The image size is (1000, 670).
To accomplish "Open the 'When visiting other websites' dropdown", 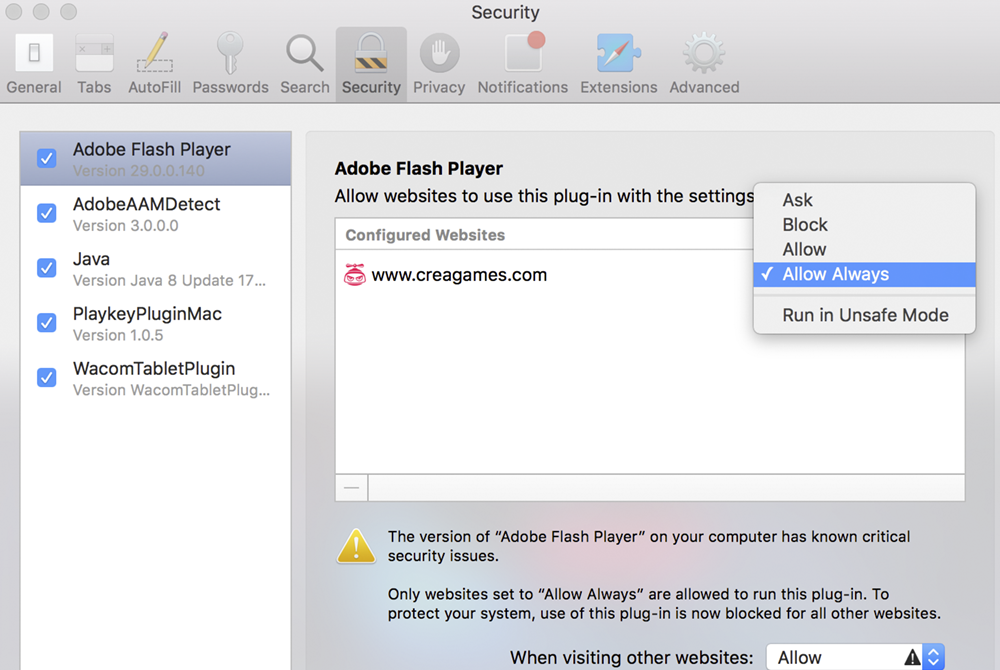I will pyautogui.click(x=855, y=657).
